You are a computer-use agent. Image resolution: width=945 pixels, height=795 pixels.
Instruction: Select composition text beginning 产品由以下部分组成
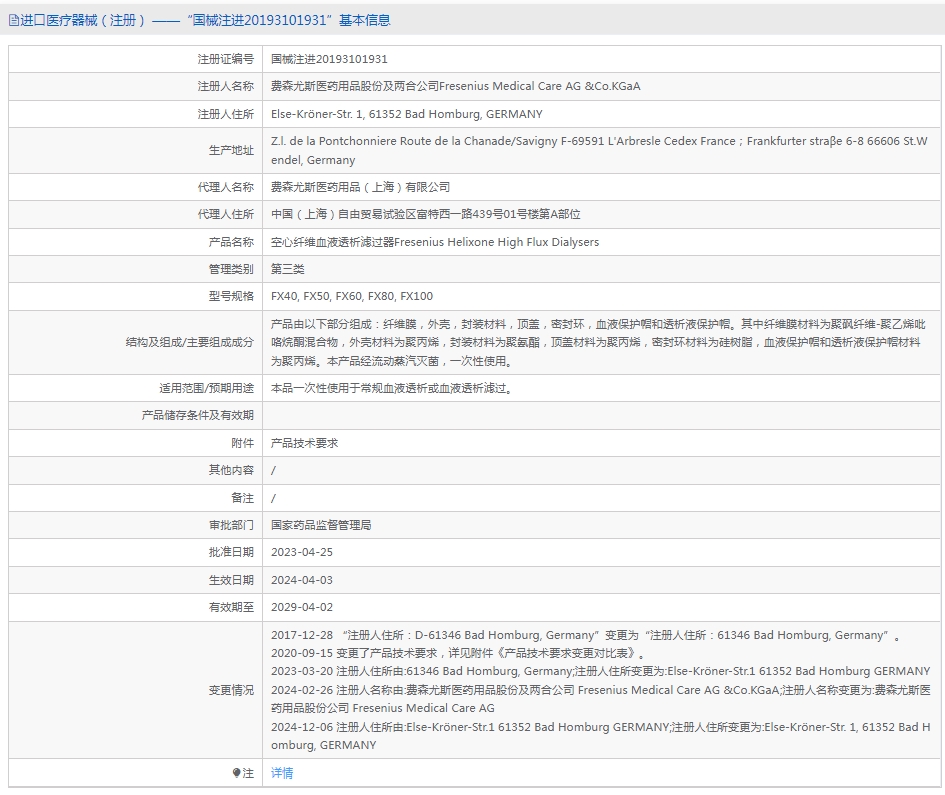coord(598,342)
